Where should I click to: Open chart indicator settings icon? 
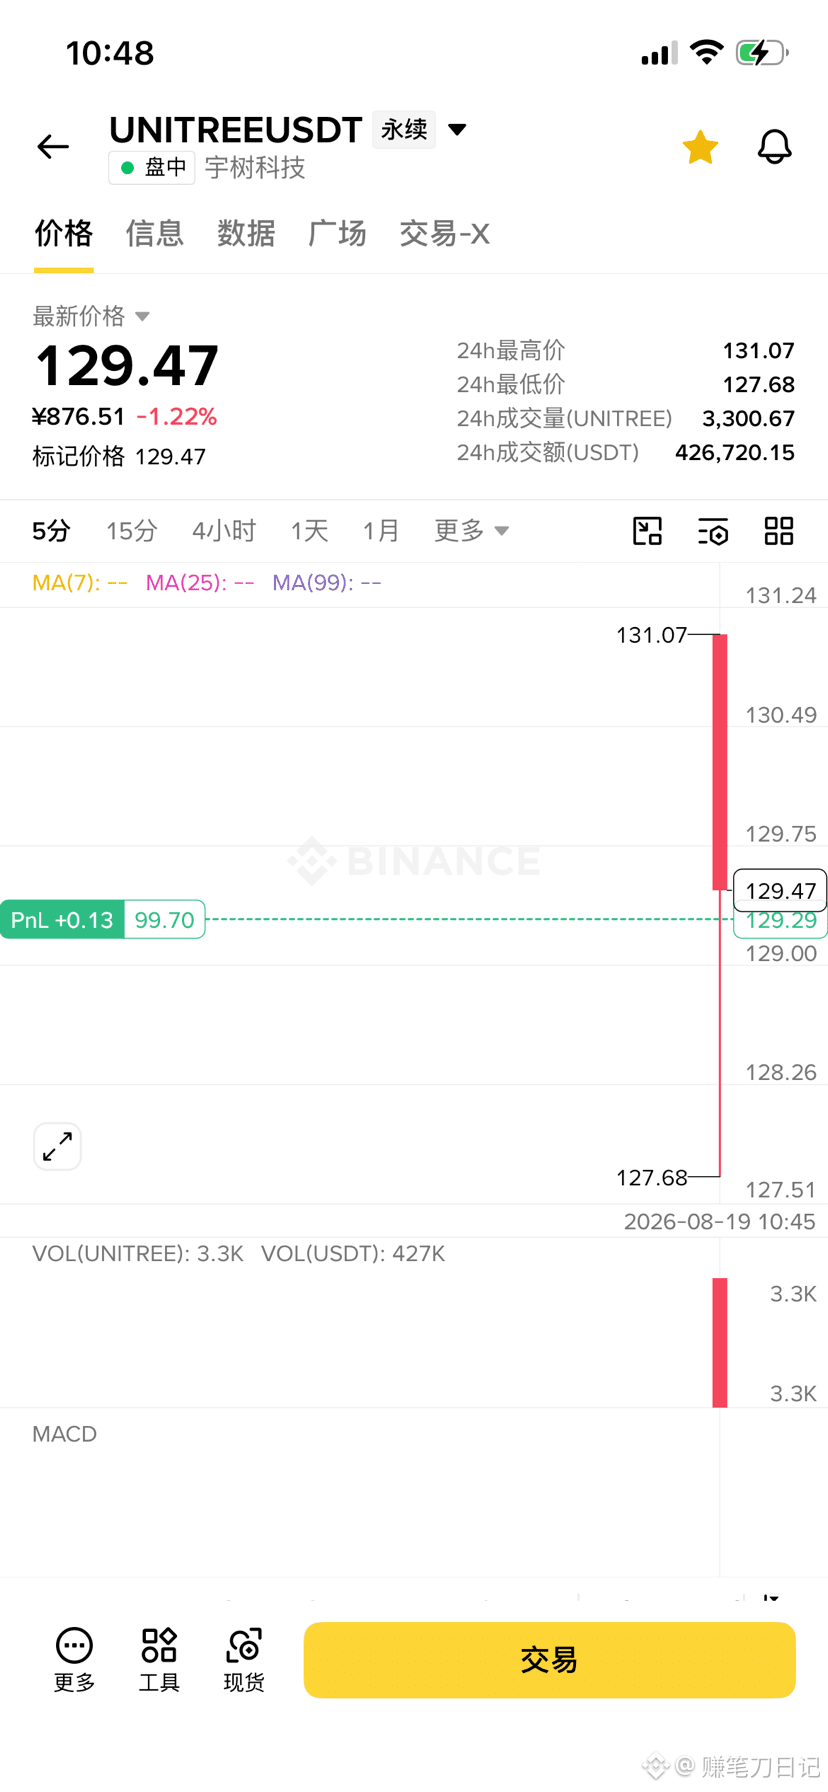click(x=713, y=531)
